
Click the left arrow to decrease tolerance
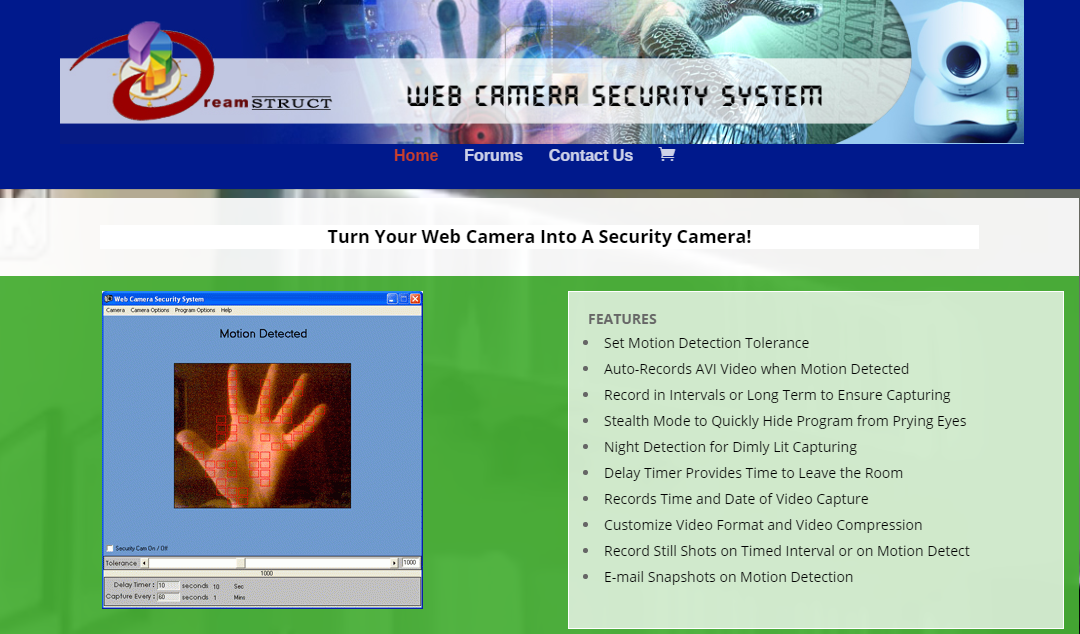(x=144, y=561)
